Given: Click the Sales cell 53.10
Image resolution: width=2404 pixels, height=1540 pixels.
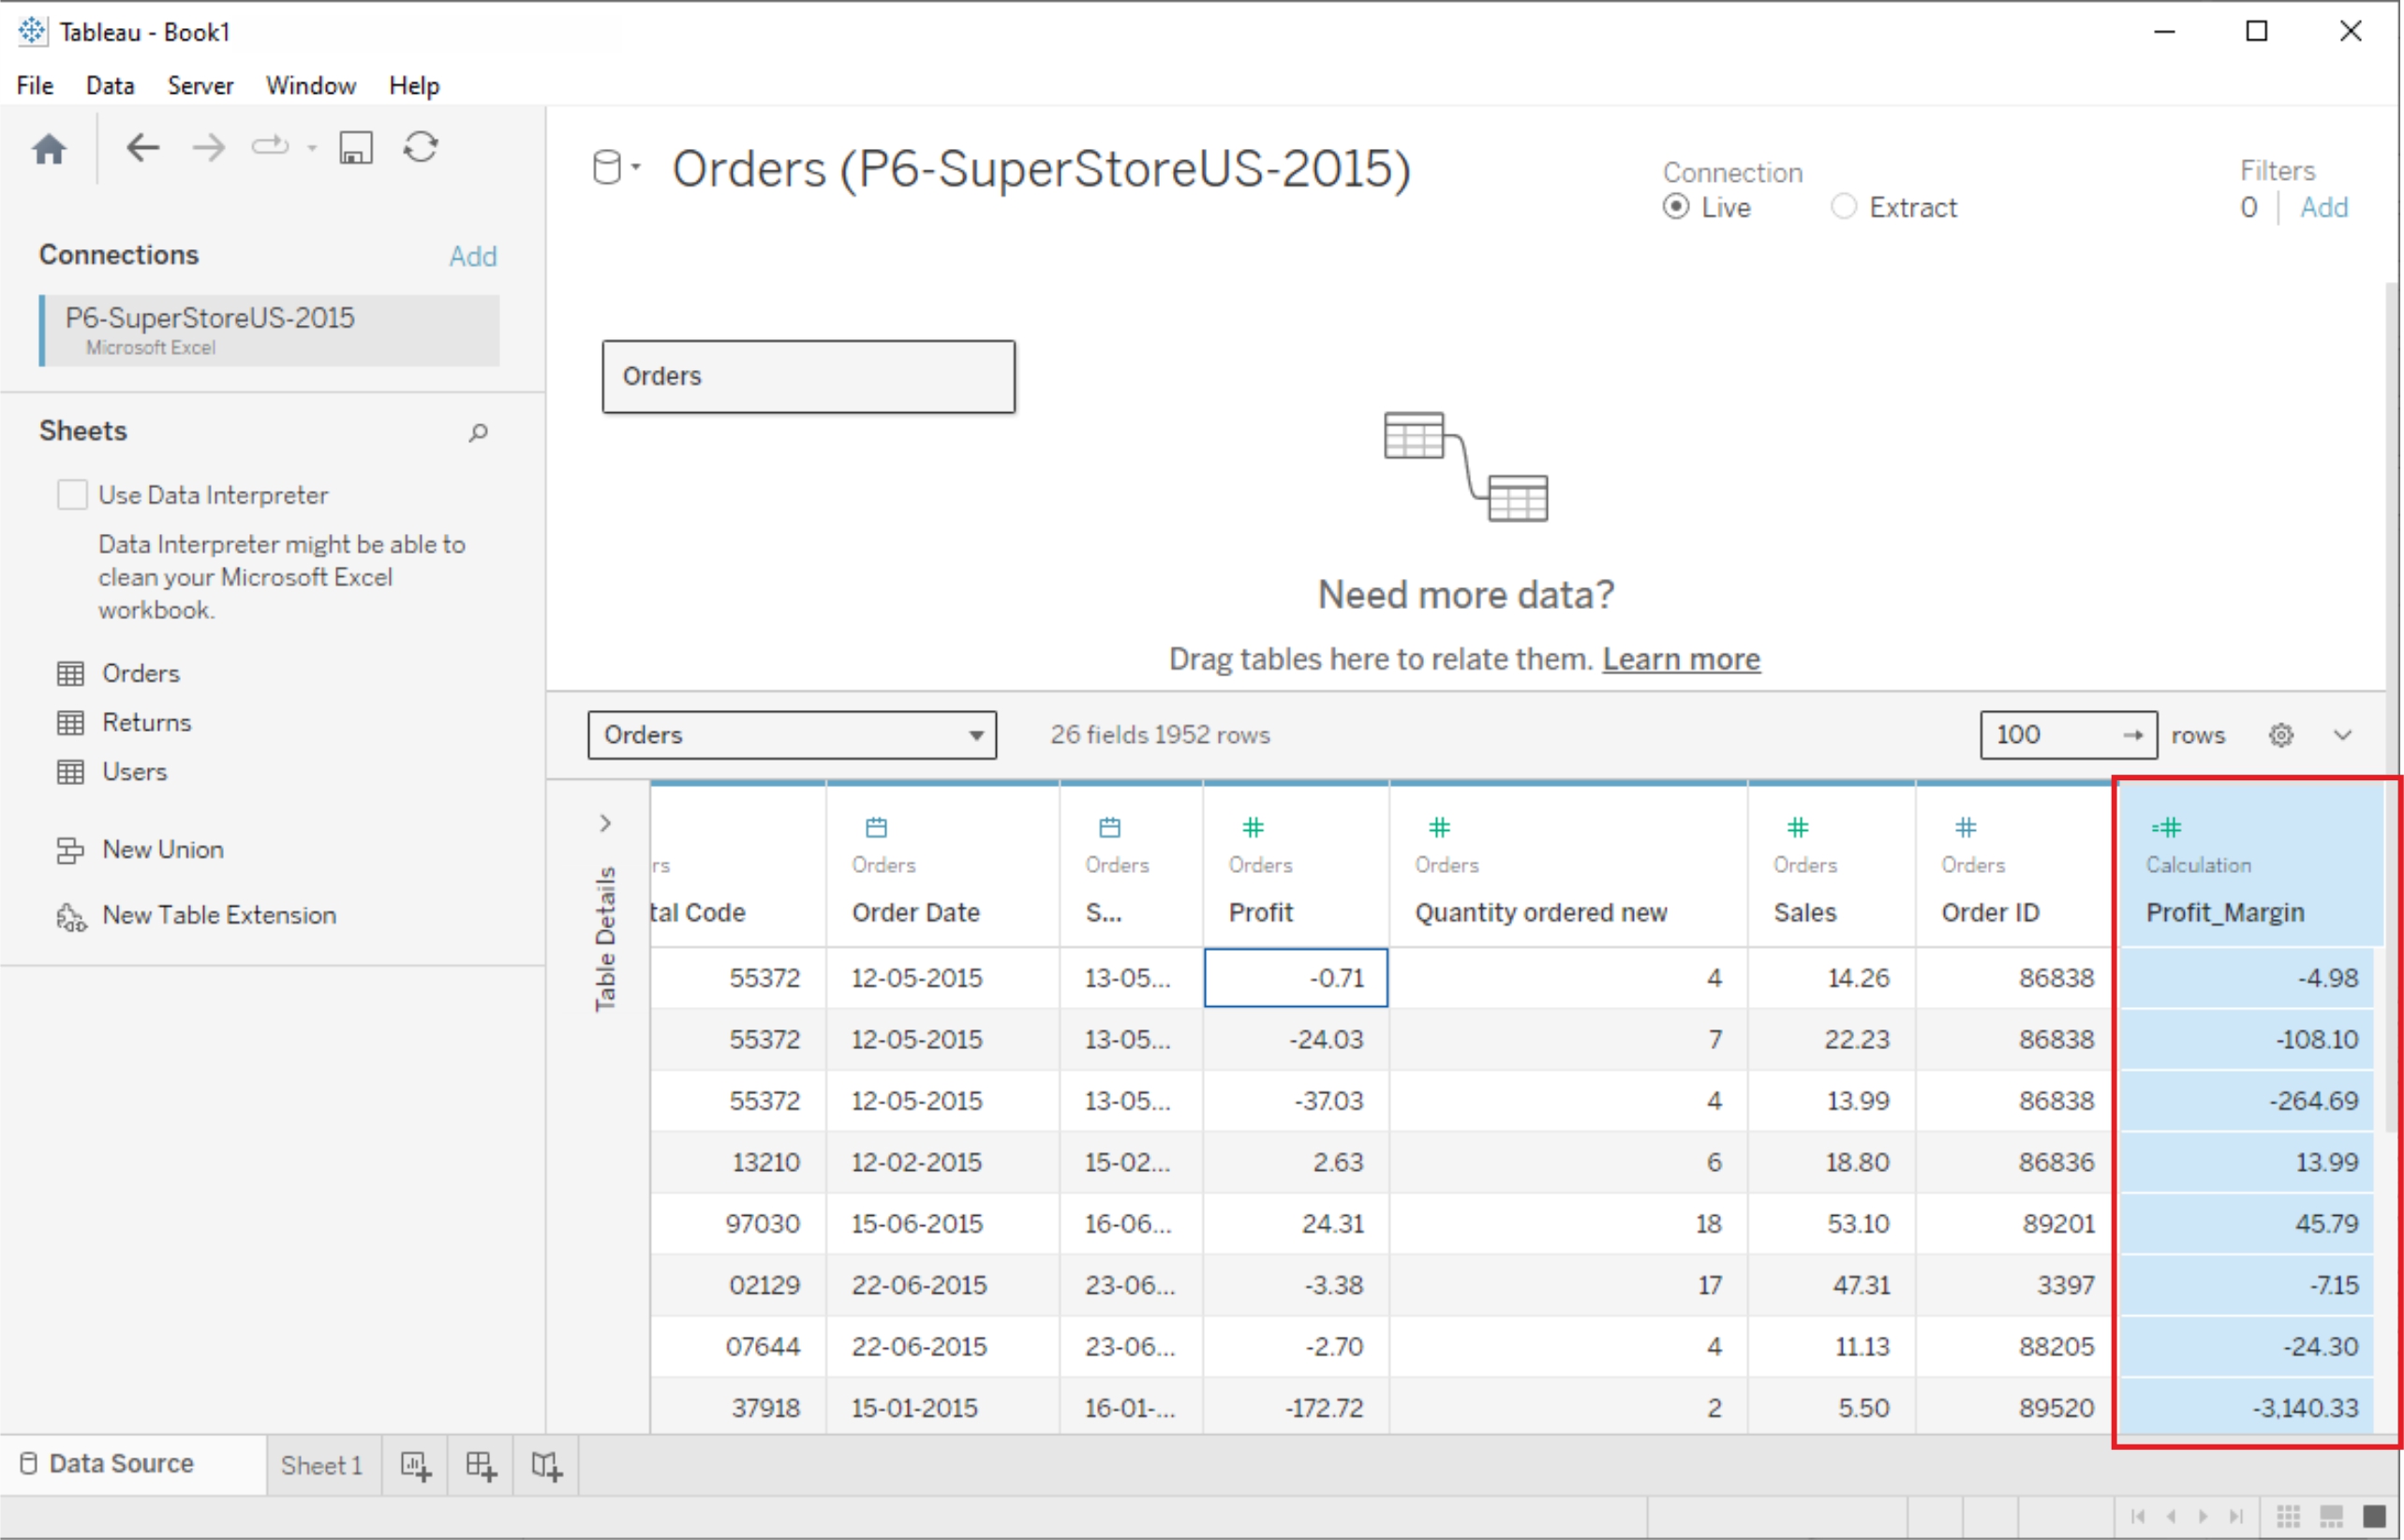Looking at the screenshot, I should [x=1832, y=1223].
